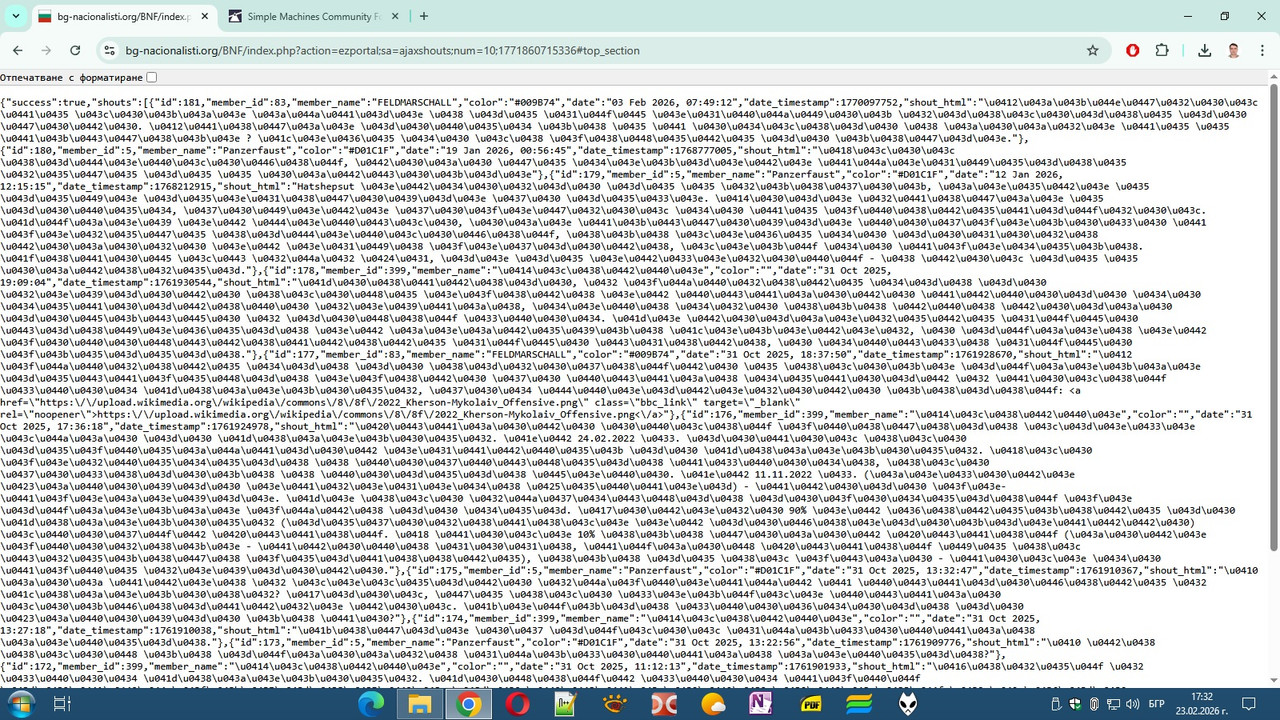
Task: Reload the current page
Action: [75, 50]
